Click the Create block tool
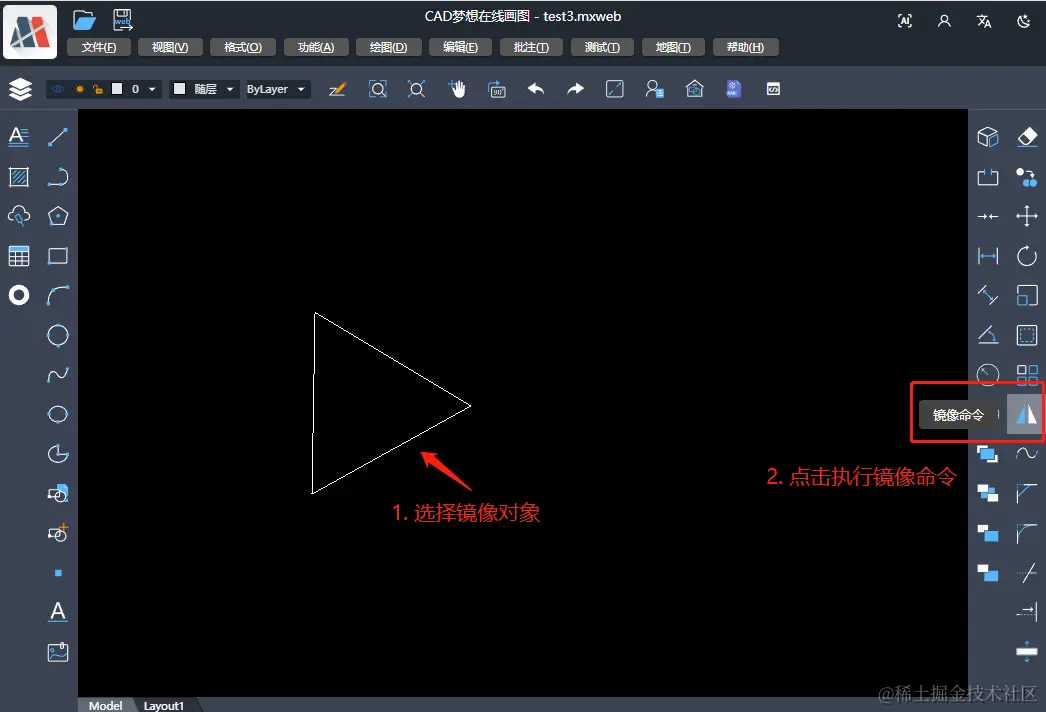The height and width of the screenshot is (712, 1046). 58,533
